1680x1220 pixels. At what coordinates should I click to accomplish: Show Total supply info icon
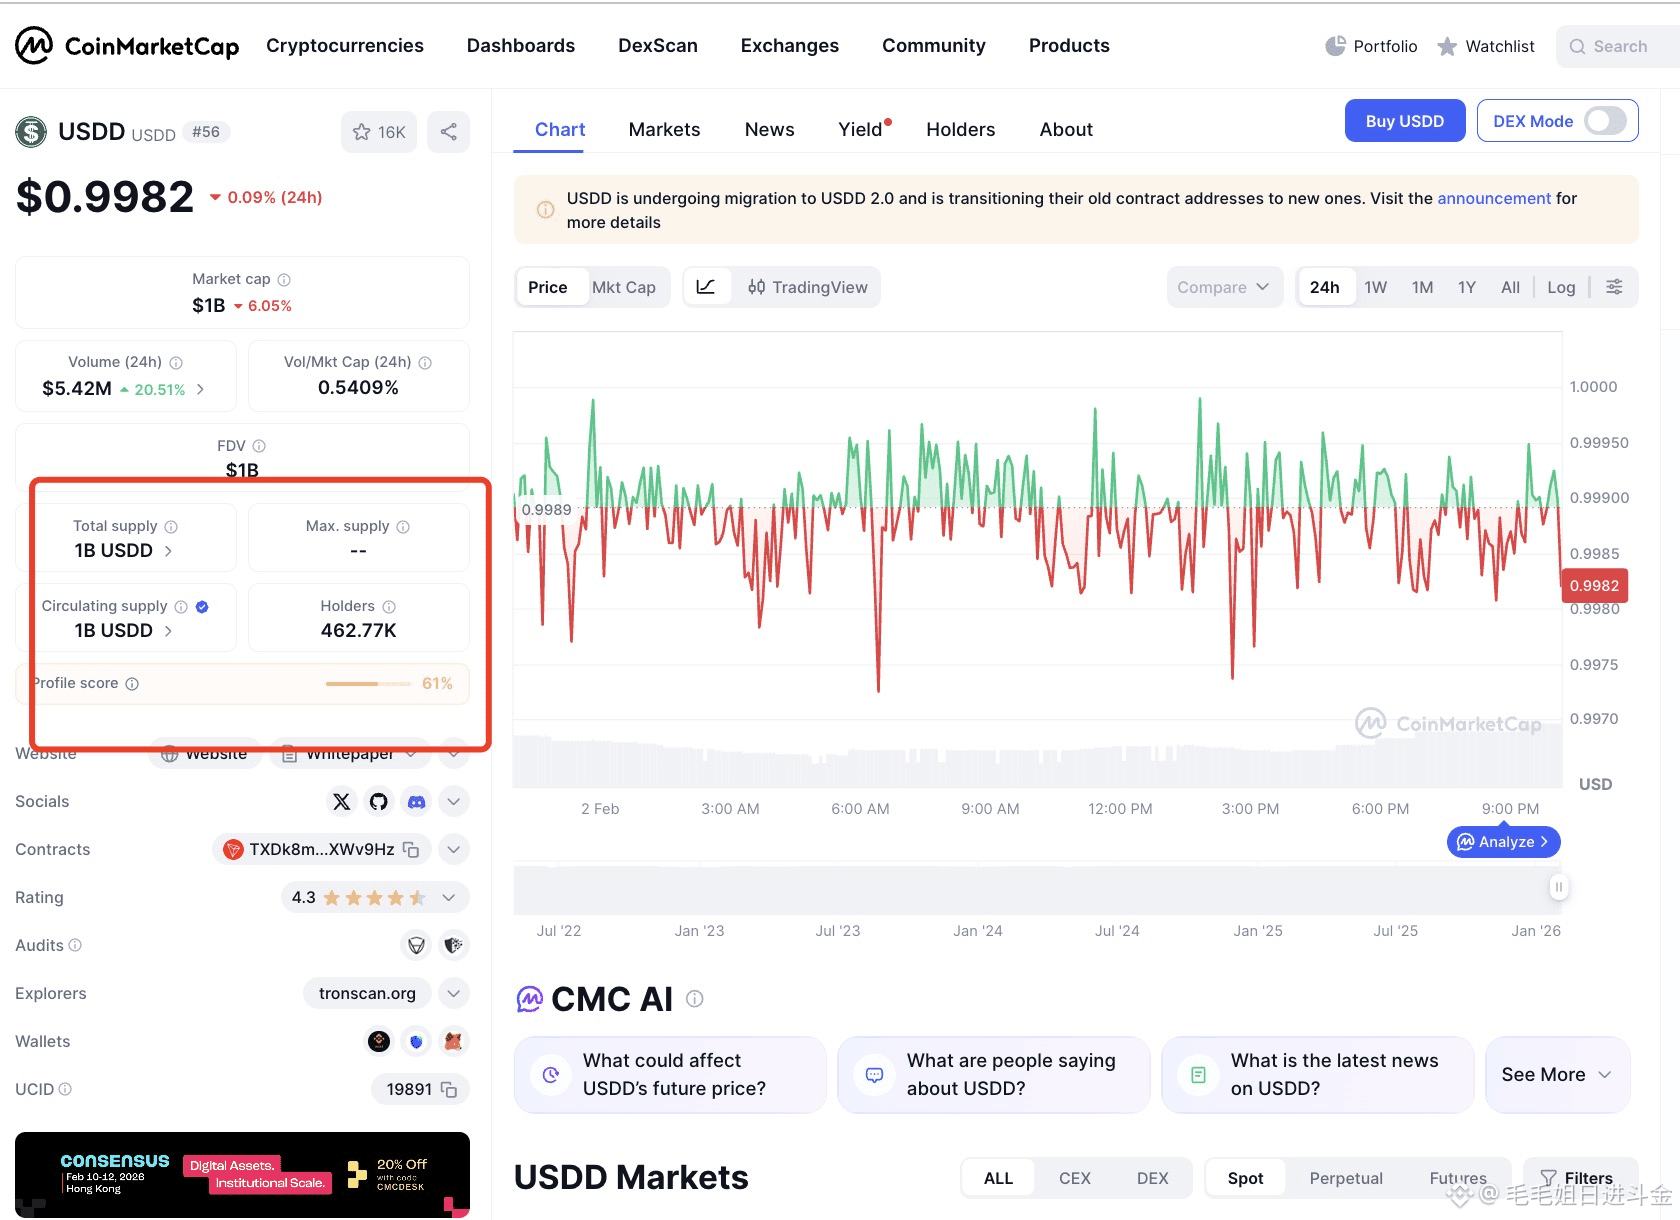click(171, 527)
